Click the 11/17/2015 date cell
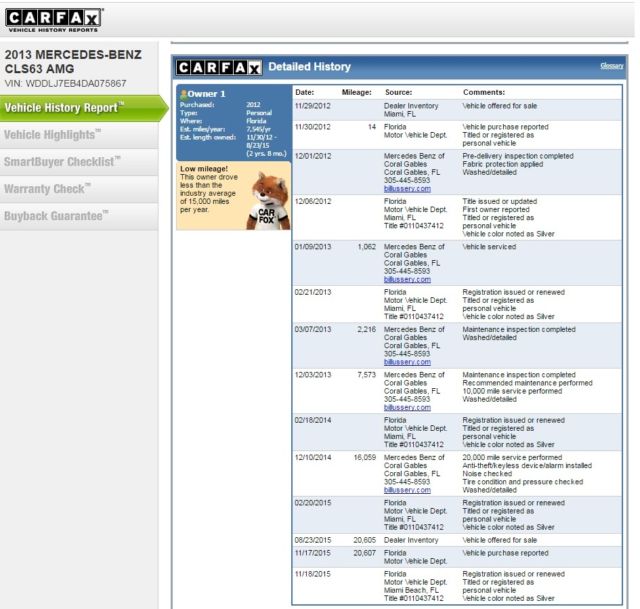This screenshot has height=609, width=640. [x=312, y=553]
